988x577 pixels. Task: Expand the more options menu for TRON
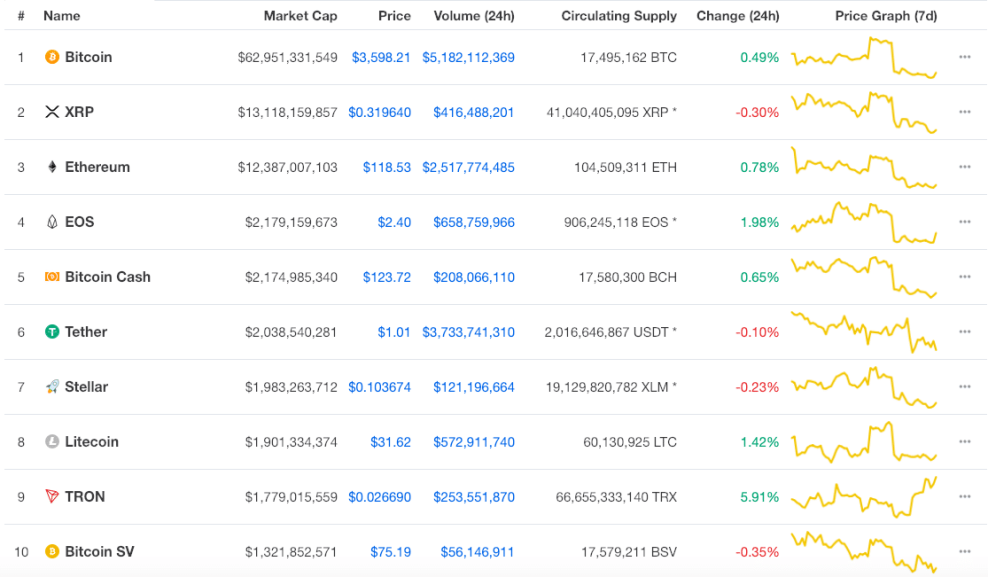pos(965,496)
